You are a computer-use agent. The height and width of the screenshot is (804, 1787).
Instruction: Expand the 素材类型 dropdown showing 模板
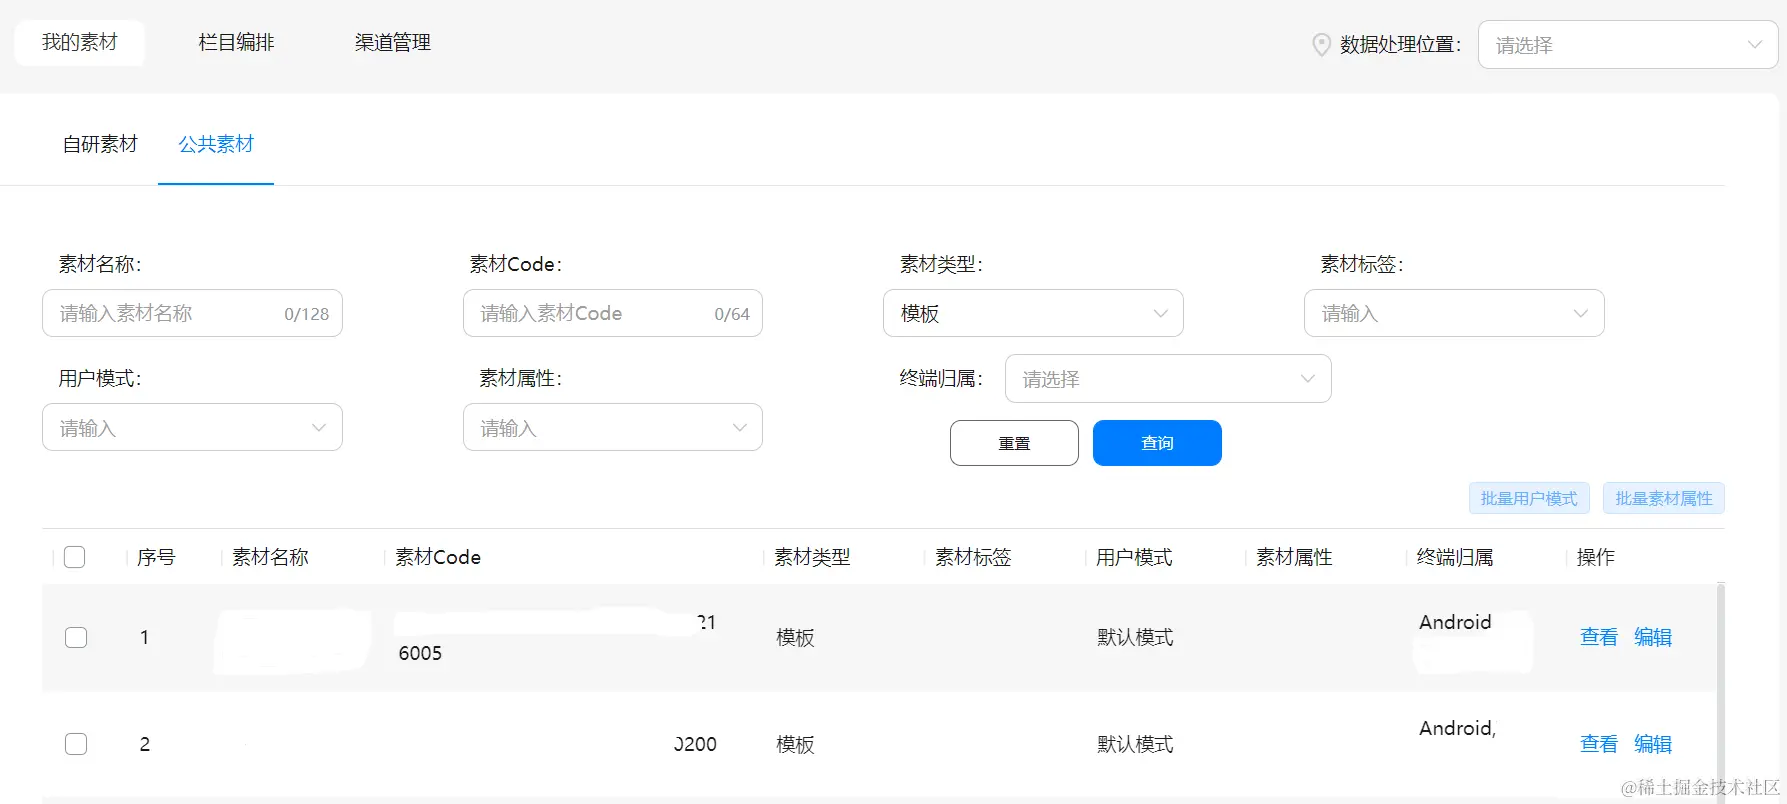1033,313
